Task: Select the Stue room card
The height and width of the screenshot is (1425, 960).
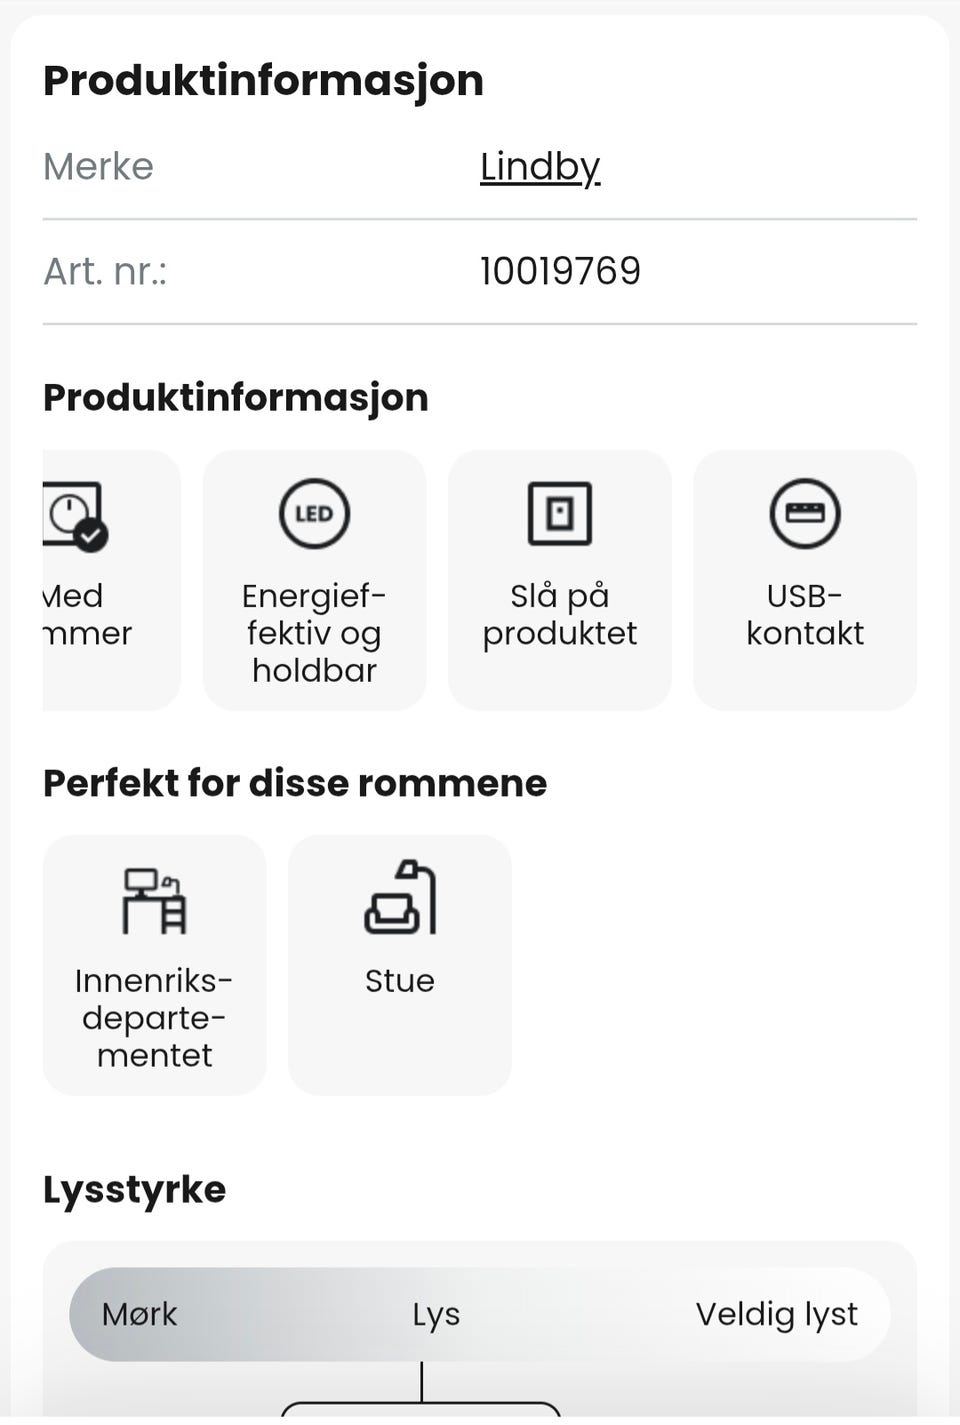Action: click(400, 965)
